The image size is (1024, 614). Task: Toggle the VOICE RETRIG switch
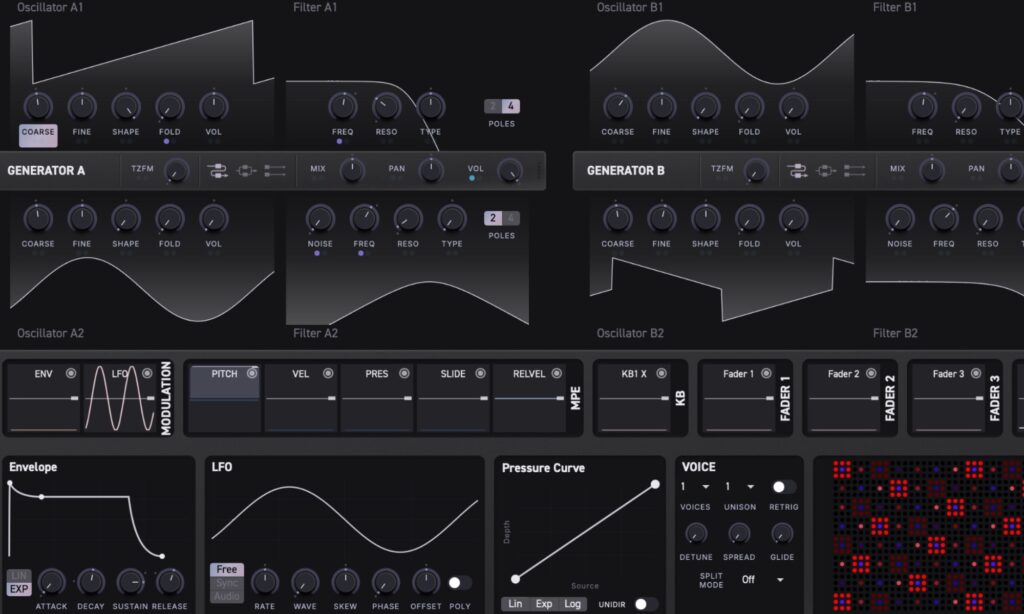[783, 487]
